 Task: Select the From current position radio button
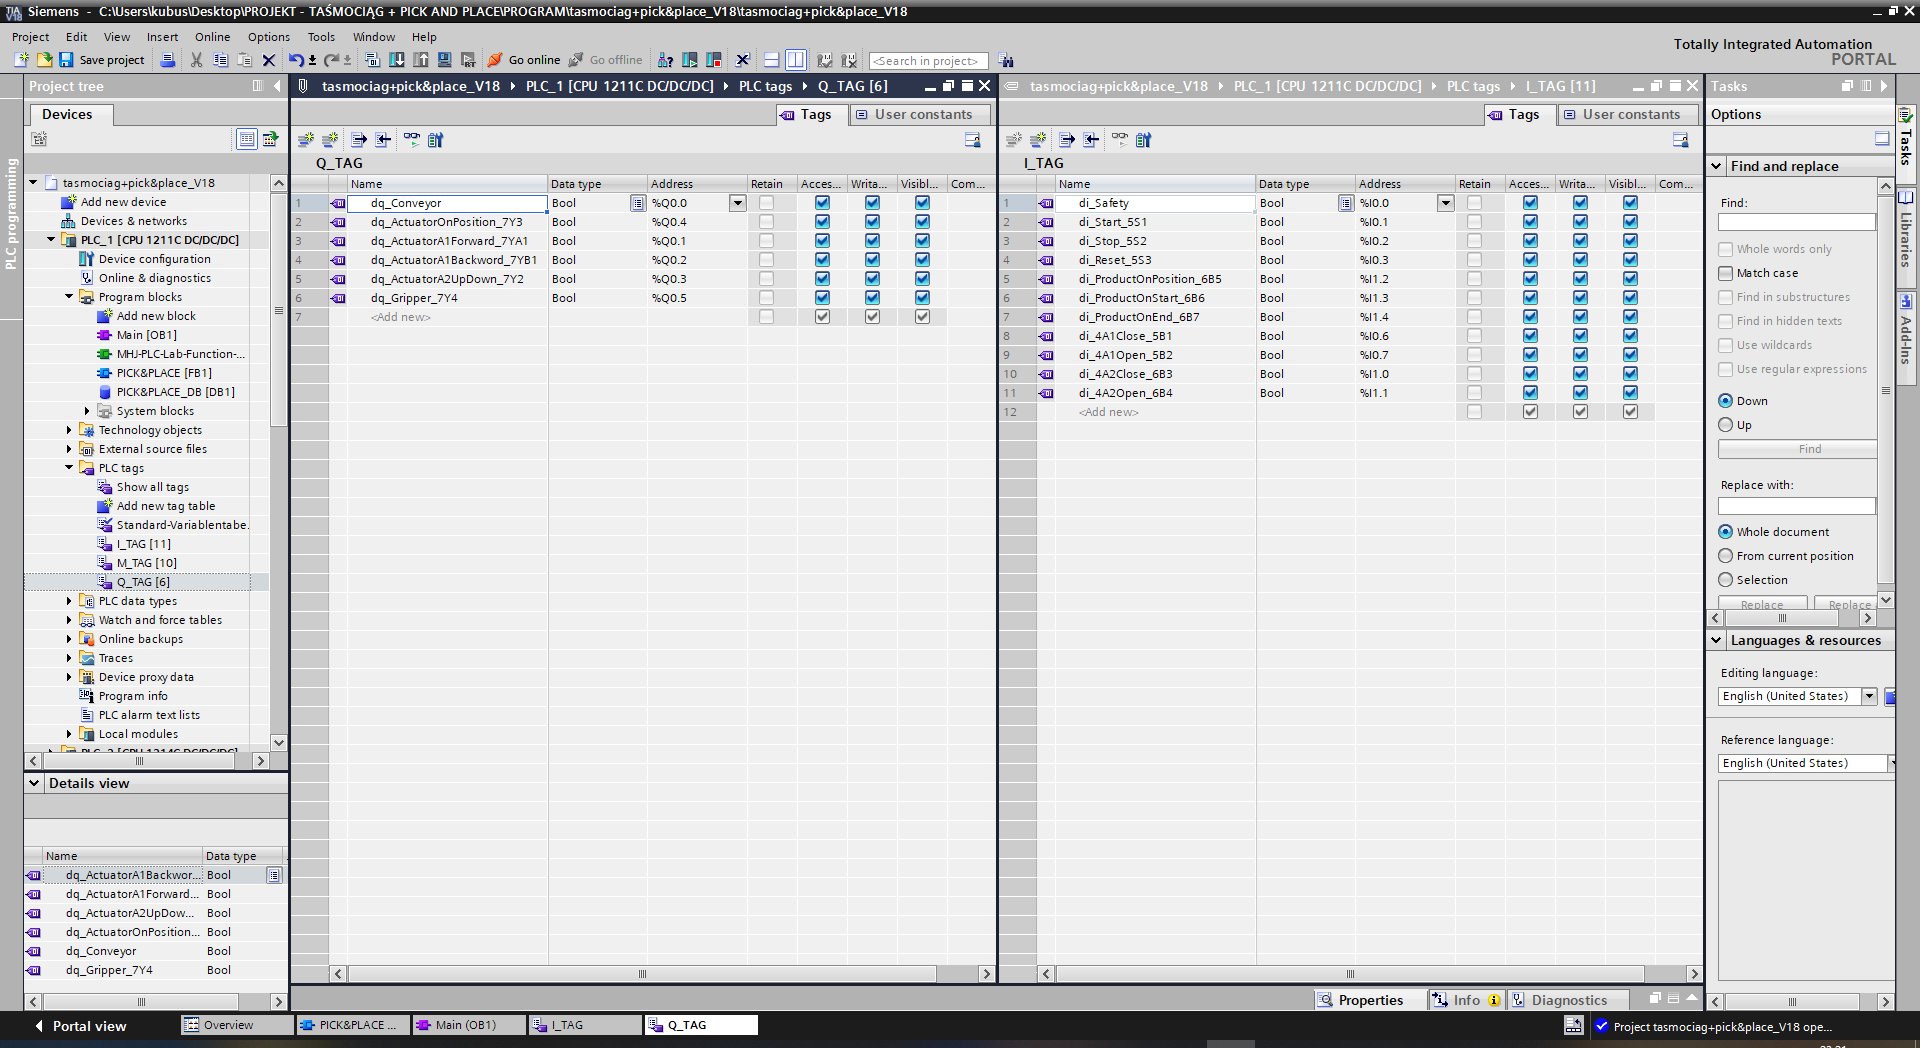pos(1725,556)
